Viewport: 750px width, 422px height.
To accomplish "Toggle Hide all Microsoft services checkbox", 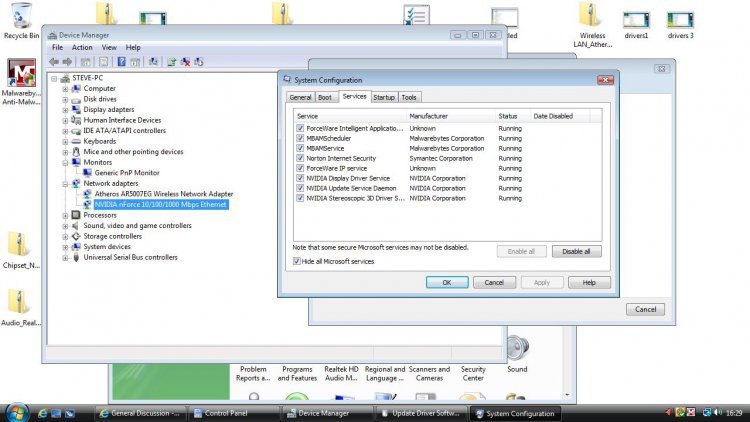I will (x=297, y=261).
